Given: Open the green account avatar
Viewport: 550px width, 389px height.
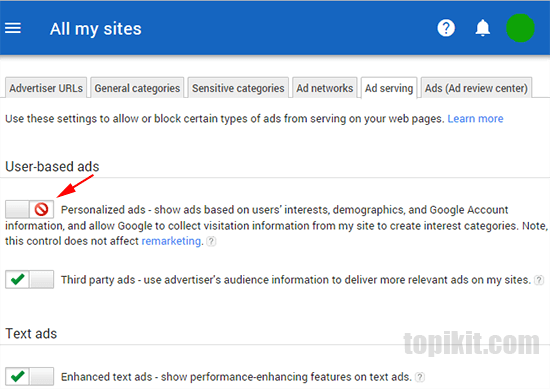Looking at the screenshot, I should click(x=520, y=28).
